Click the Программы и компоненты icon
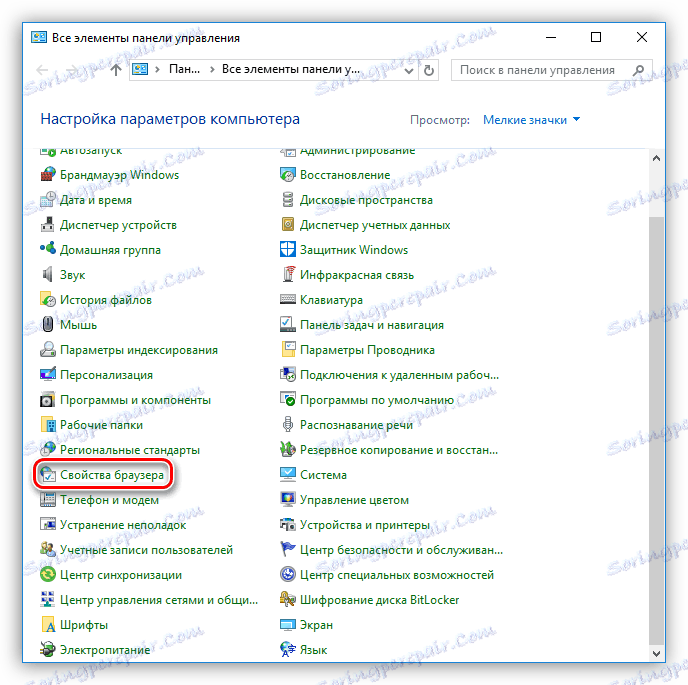Screen dimensions: 688x685 coord(48,400)
